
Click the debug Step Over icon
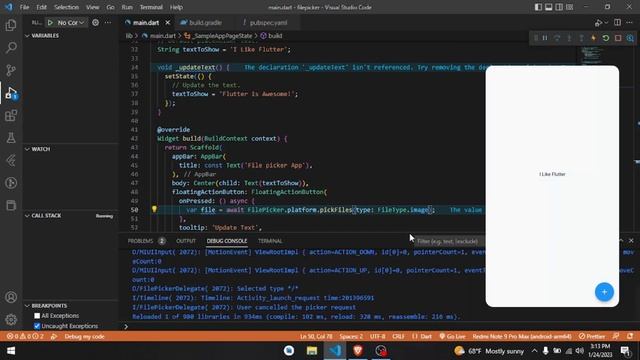coord(557,38)
